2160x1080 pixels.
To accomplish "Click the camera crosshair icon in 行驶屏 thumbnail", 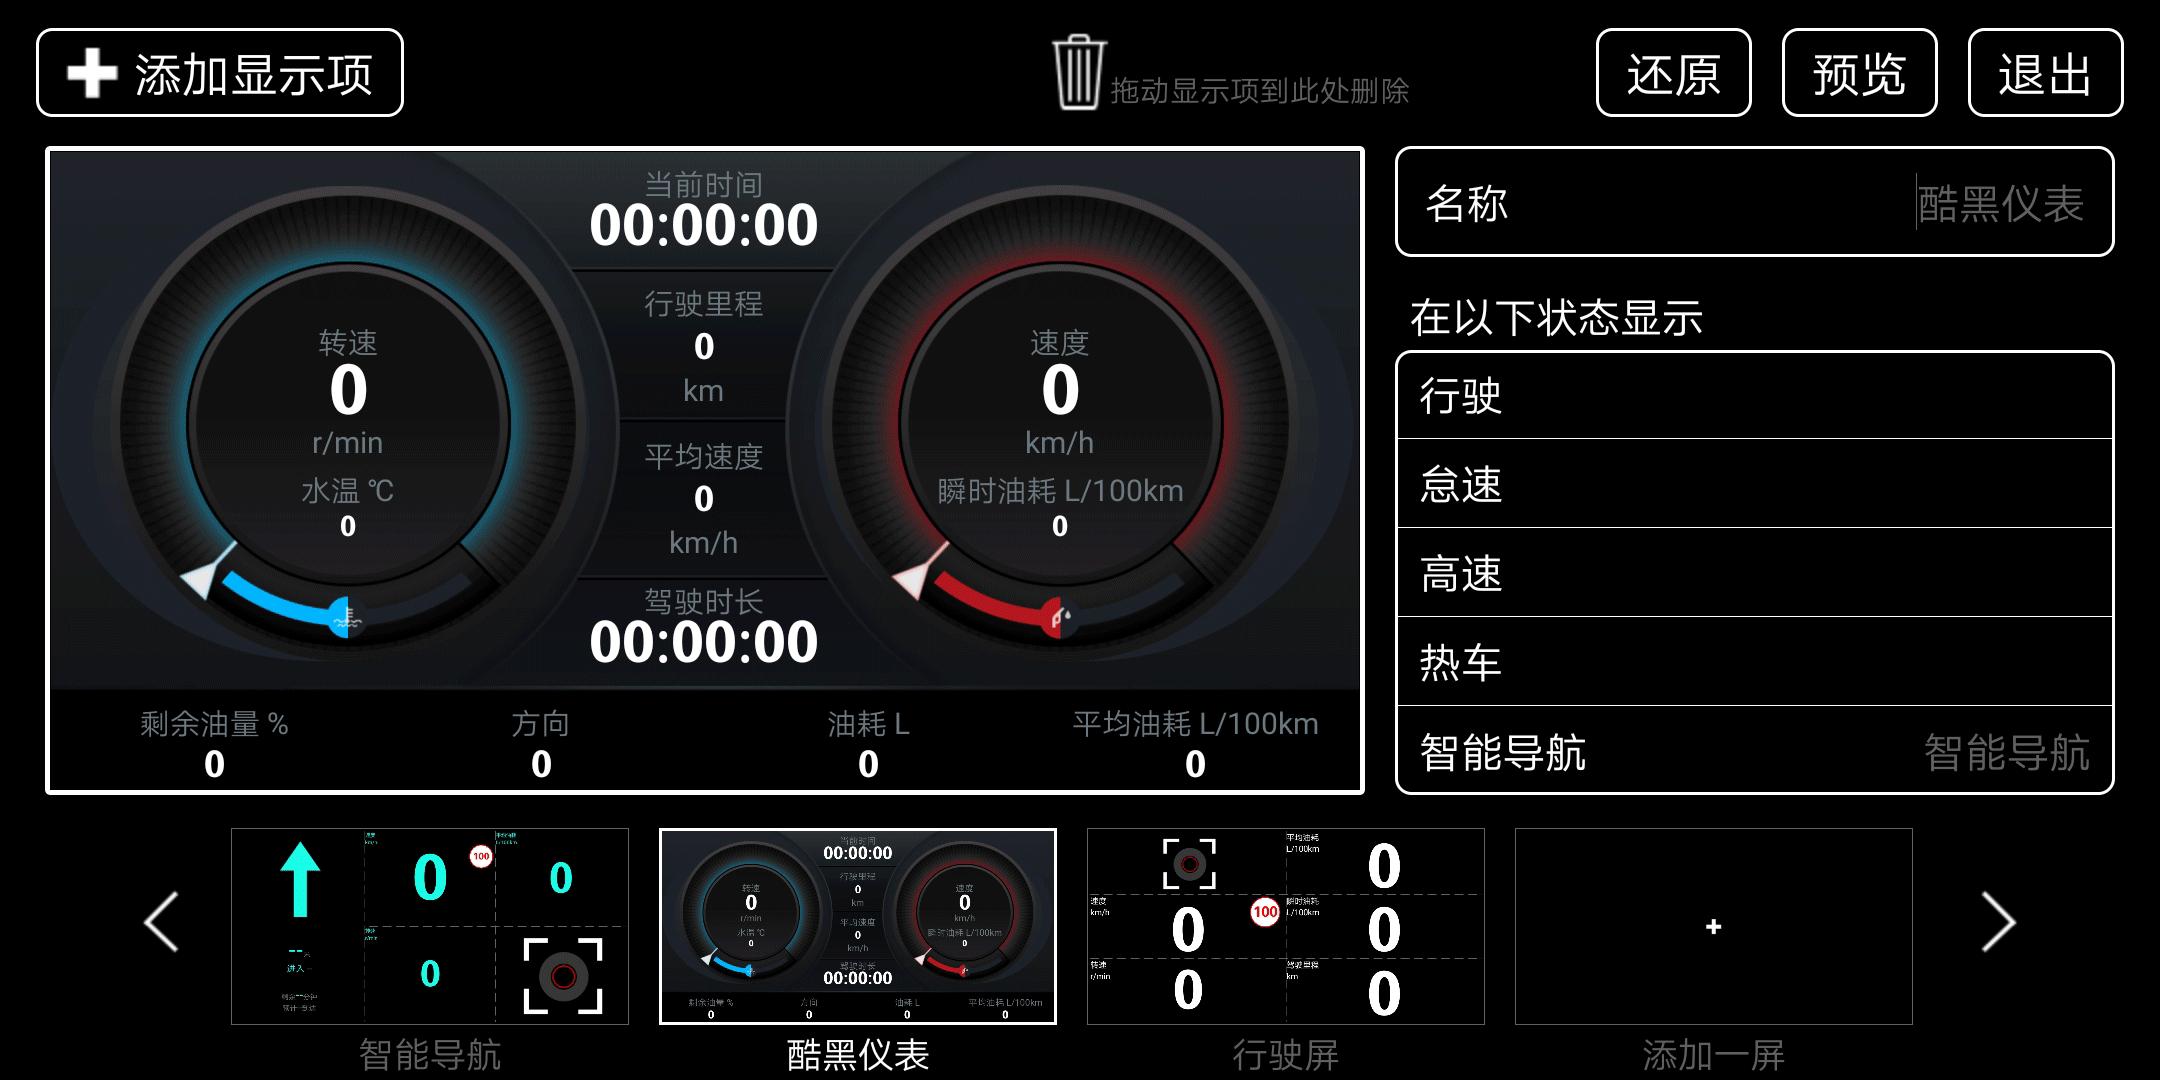I will 1190,862.
